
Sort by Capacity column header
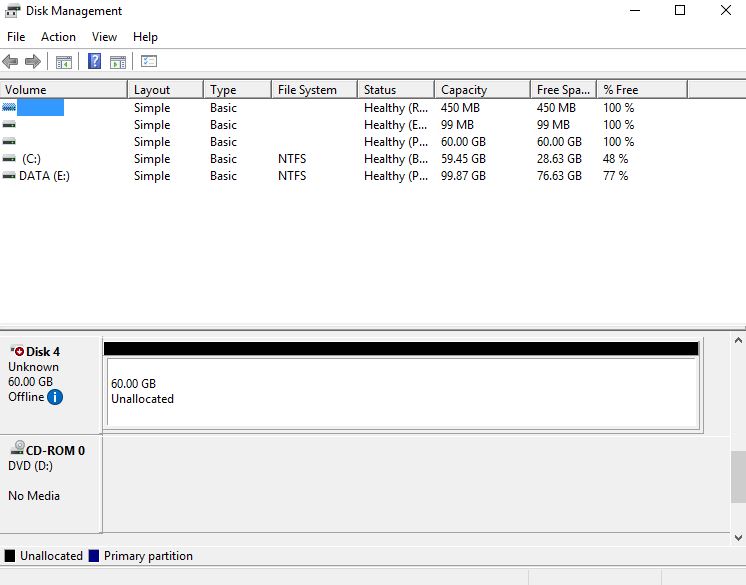click(482, 89)
